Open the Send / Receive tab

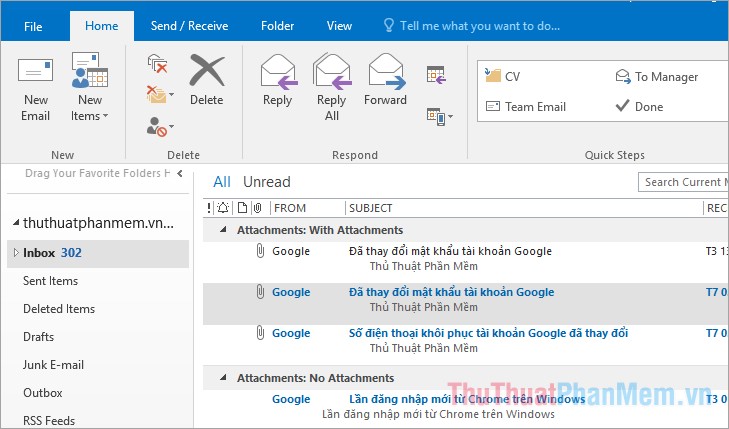pos(189,26)
